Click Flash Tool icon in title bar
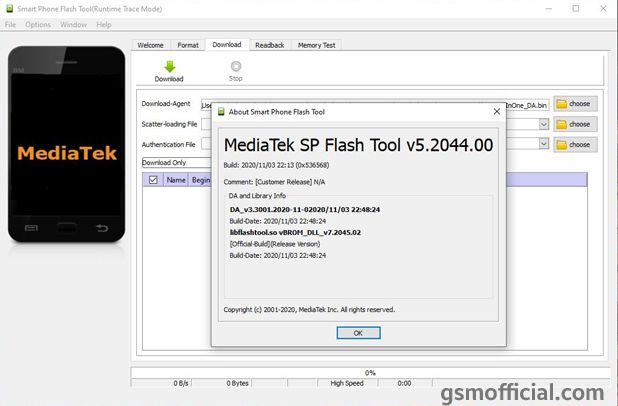The width and height of the screenshot is (618, 406). coord(9,9)
